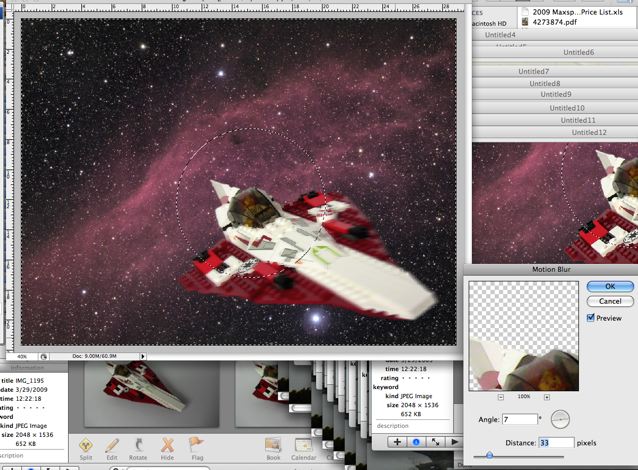Click the Flag icon
638x470 pixels.
(x=196, y=445)
